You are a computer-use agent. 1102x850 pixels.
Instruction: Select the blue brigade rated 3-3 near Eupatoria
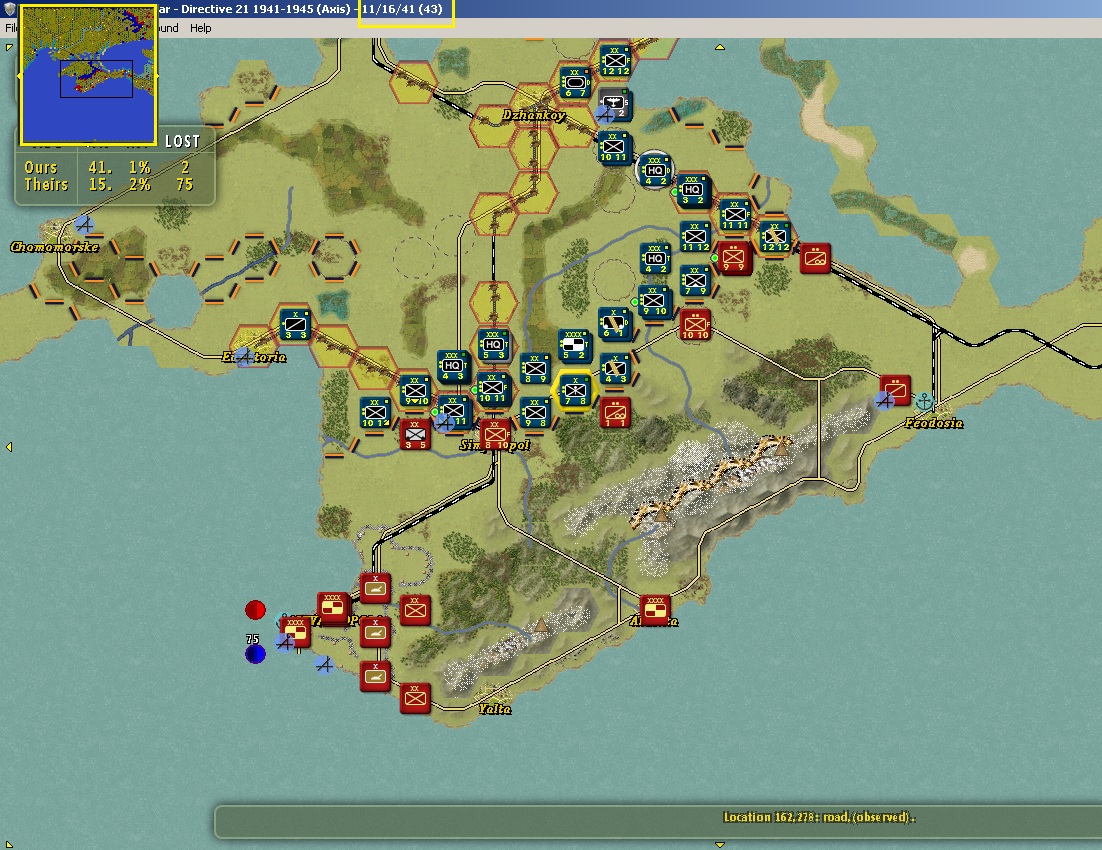[294, 325]
